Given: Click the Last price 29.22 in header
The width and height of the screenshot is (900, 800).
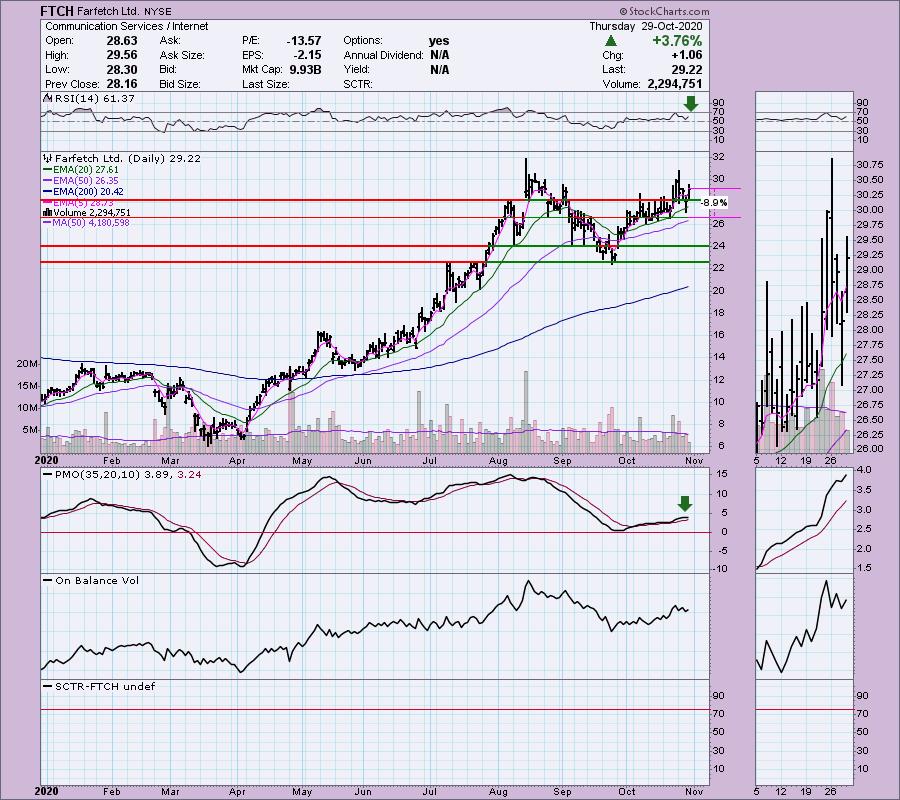Looking at the screenshot, I should (686, 69).
